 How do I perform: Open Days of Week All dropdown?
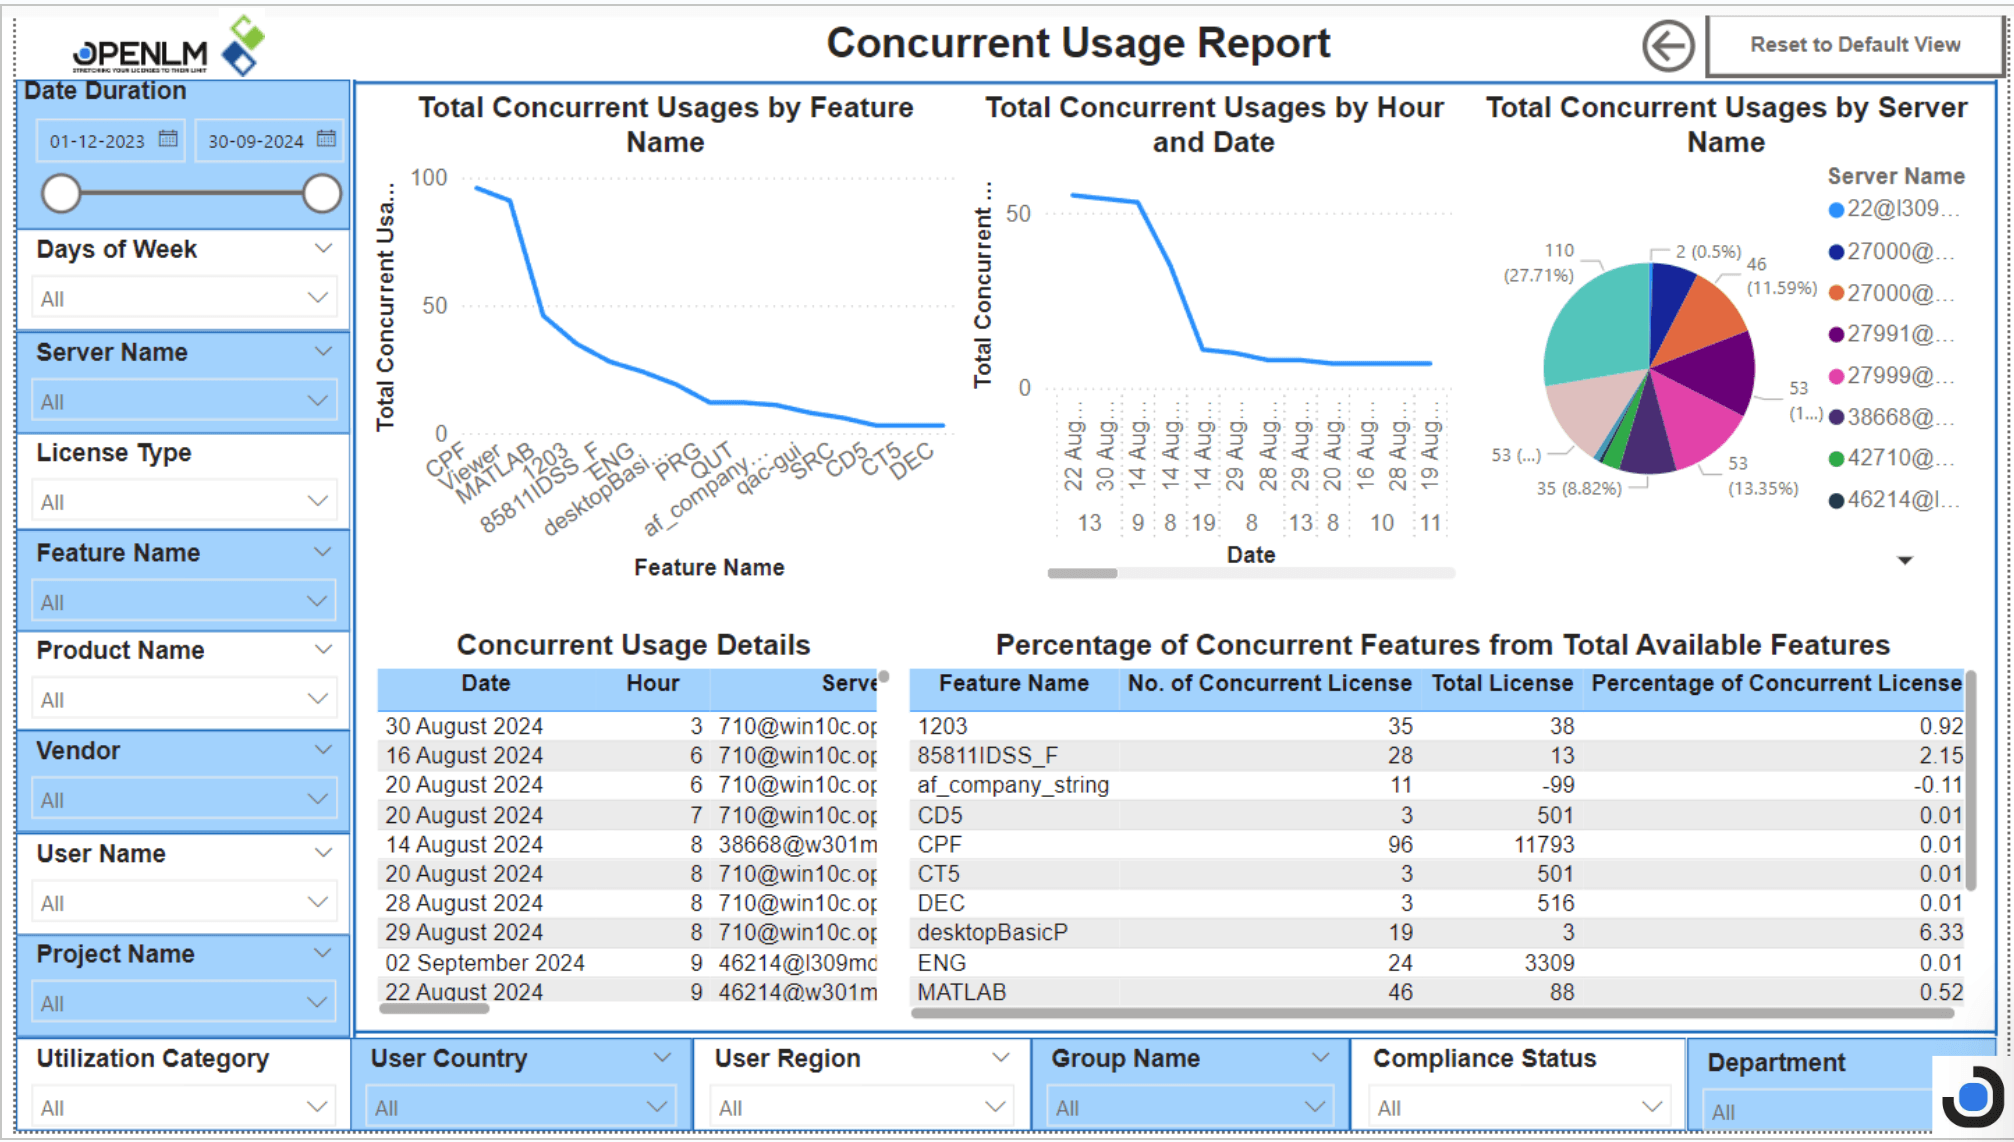[184, 298]
